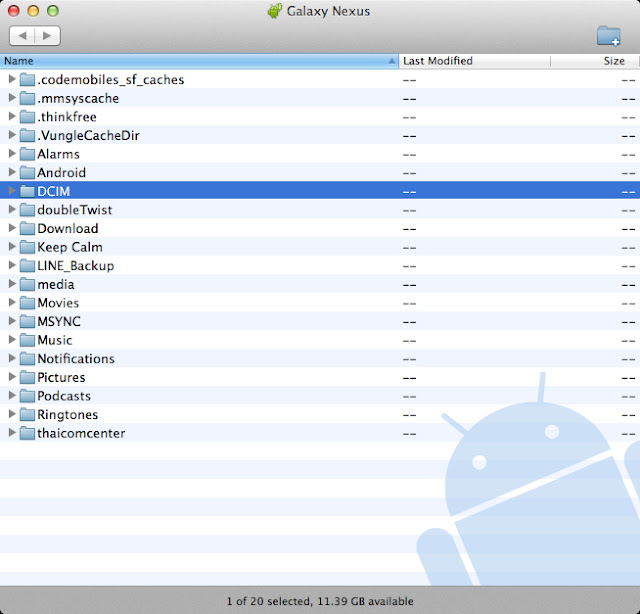Click the Notifications folder icon
This screenshot has height=614, width=640.
(27, 359)
